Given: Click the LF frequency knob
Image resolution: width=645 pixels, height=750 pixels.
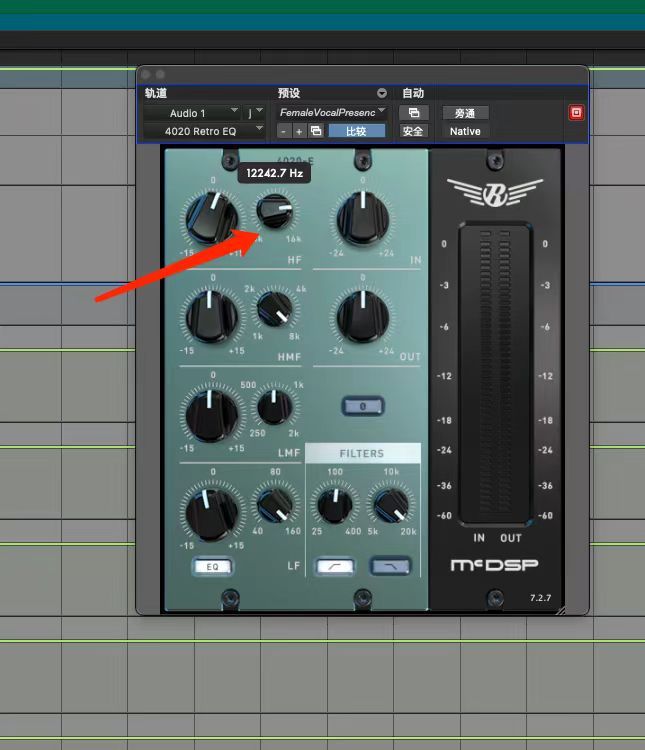Looking at the screenshot, I should (275, 505).
